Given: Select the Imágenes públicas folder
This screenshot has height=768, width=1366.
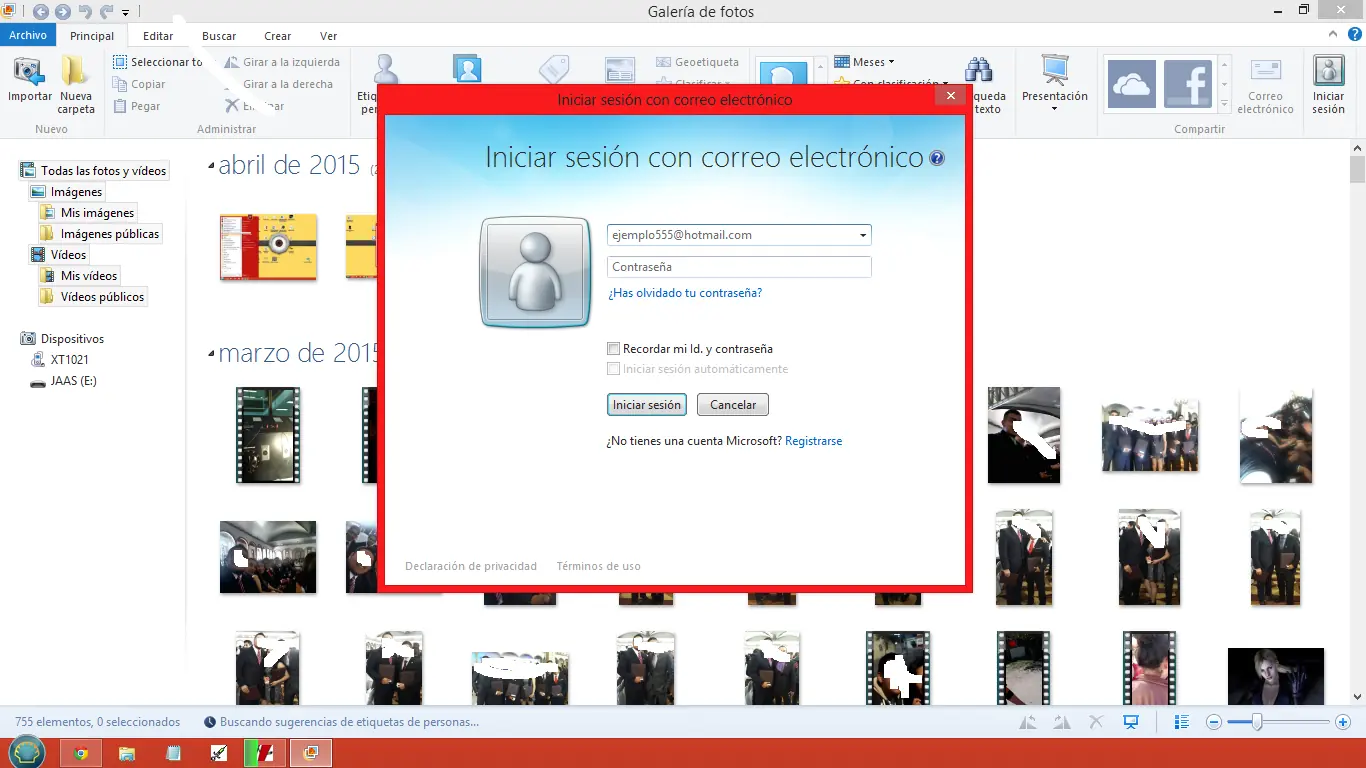Looking at the screenshot, I should point(100,234).
